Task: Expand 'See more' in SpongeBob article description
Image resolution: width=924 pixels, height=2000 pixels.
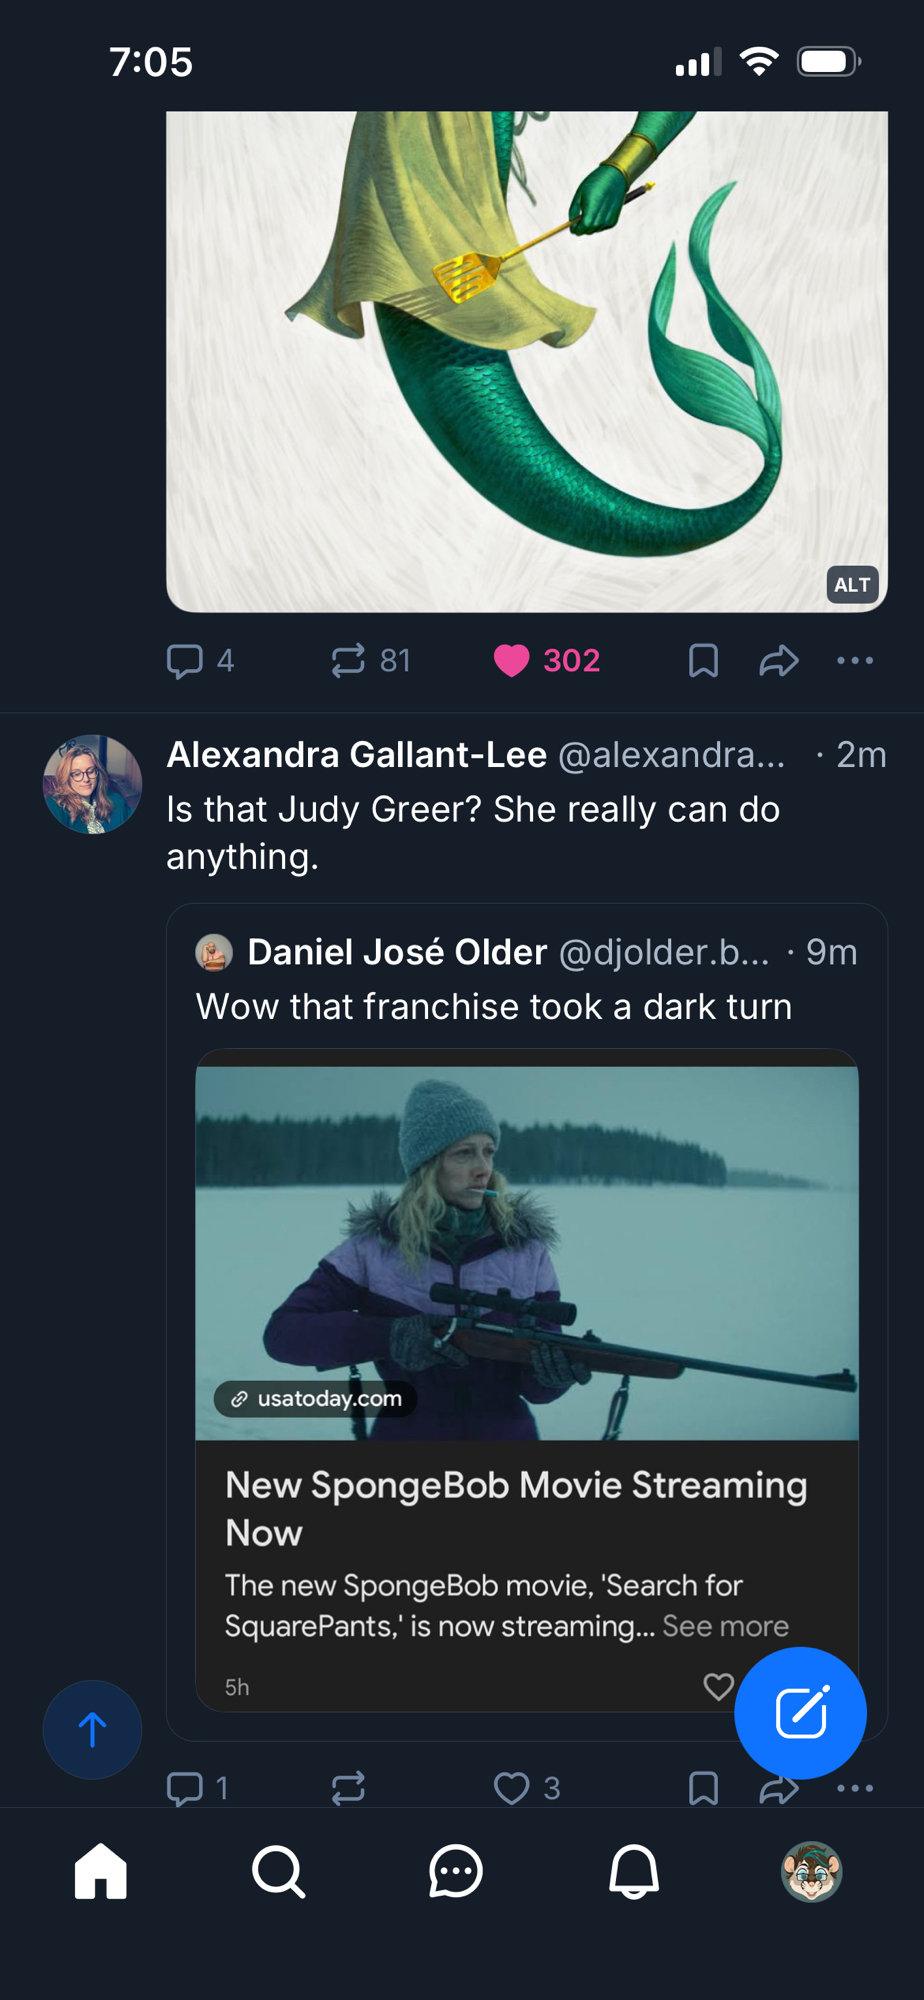Action: [725, 1626]
